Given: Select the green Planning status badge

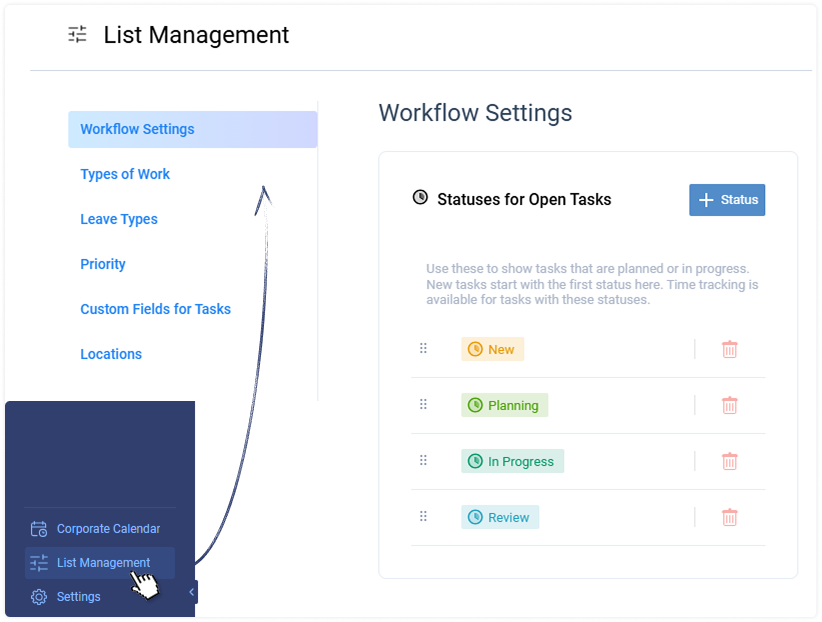Looking at the screenshot, I should 504,404.
